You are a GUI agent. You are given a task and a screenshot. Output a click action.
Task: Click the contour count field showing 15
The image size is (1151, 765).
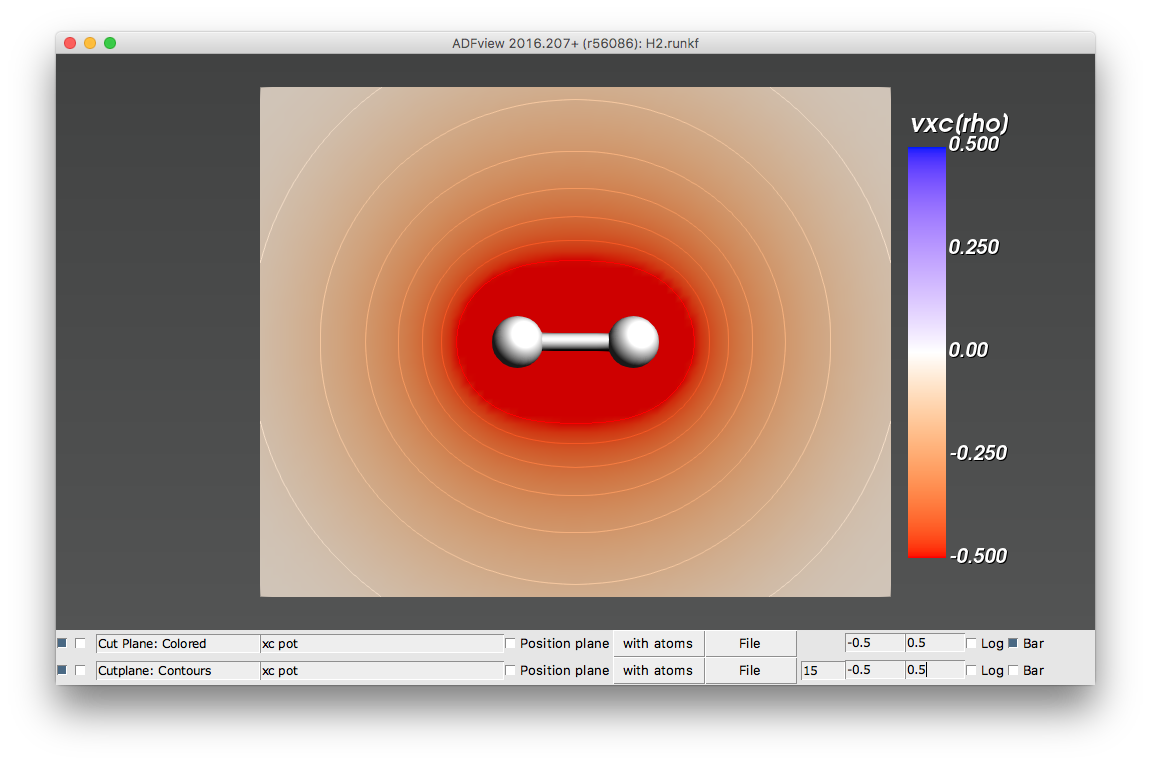[821, 670]
